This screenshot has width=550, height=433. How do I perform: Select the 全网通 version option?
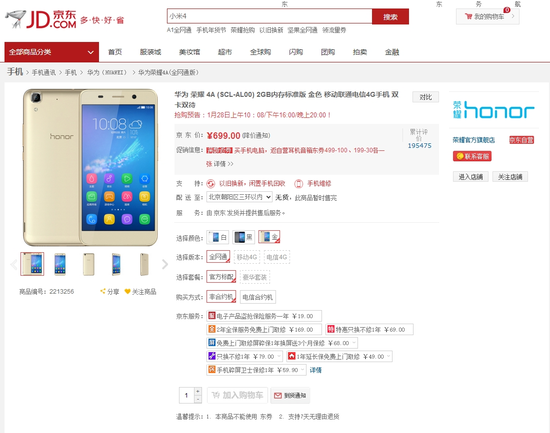point(218,257)
